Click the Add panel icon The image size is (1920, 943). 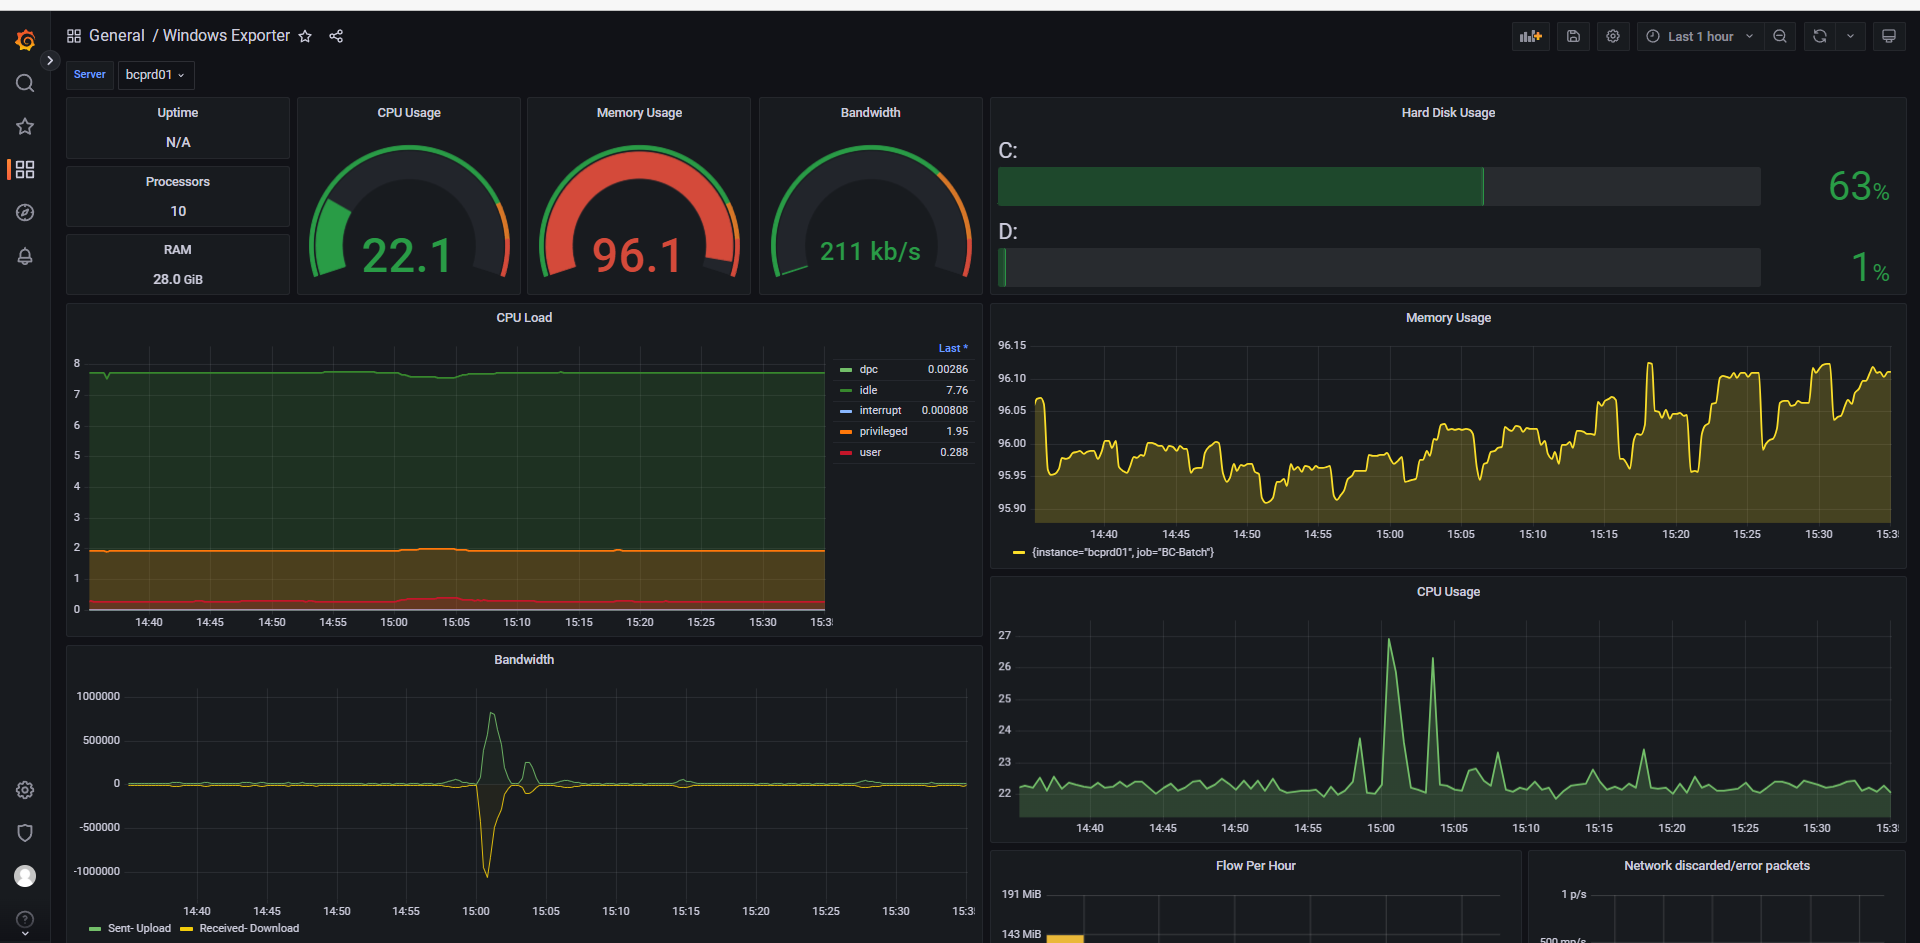(x=1530, y=36)
